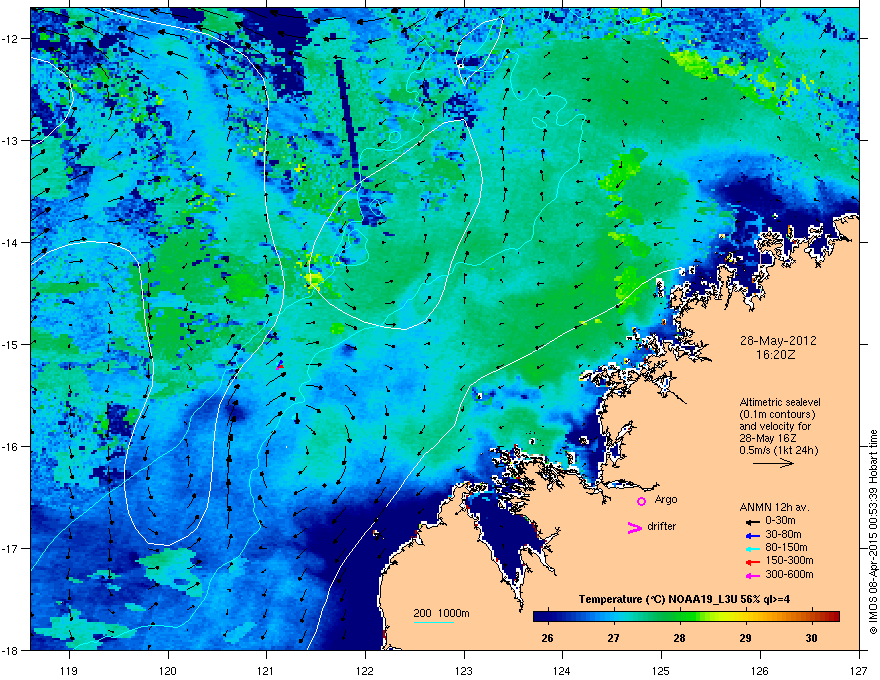This screenshot has height=680, width=880.
Task: Click the 200 1000m depth contour label
Action: [441, 613]
